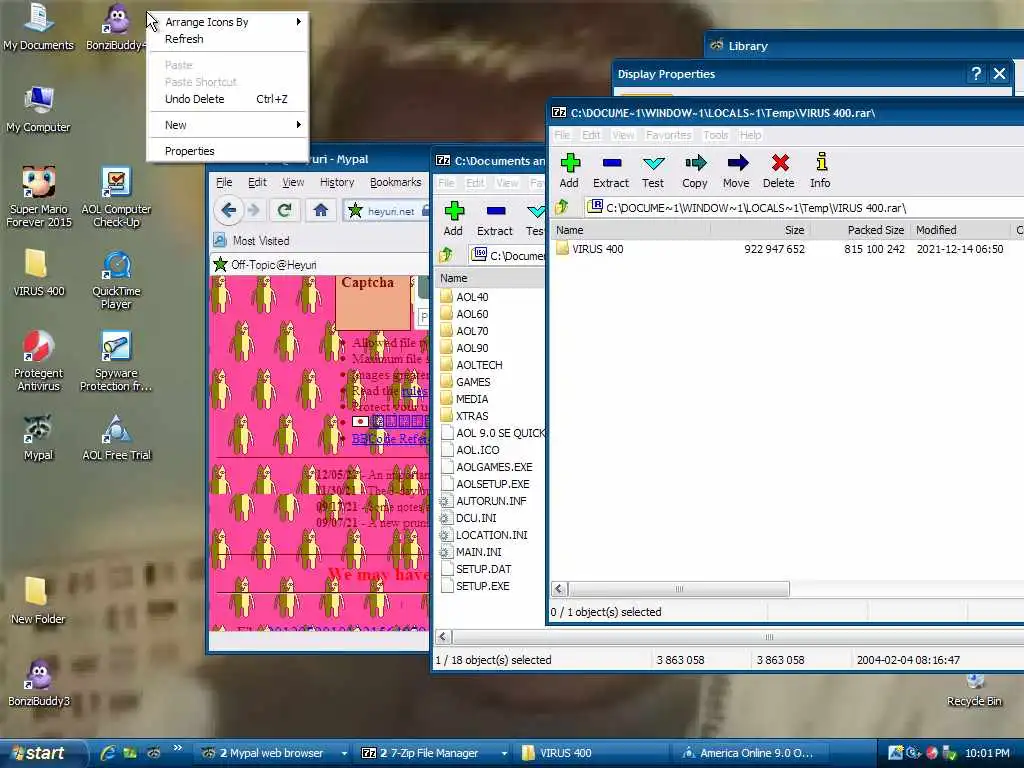Choose Refresh in desktop context menu
This screenshot has width=1024, height=768.
click(x=227, y=39)
